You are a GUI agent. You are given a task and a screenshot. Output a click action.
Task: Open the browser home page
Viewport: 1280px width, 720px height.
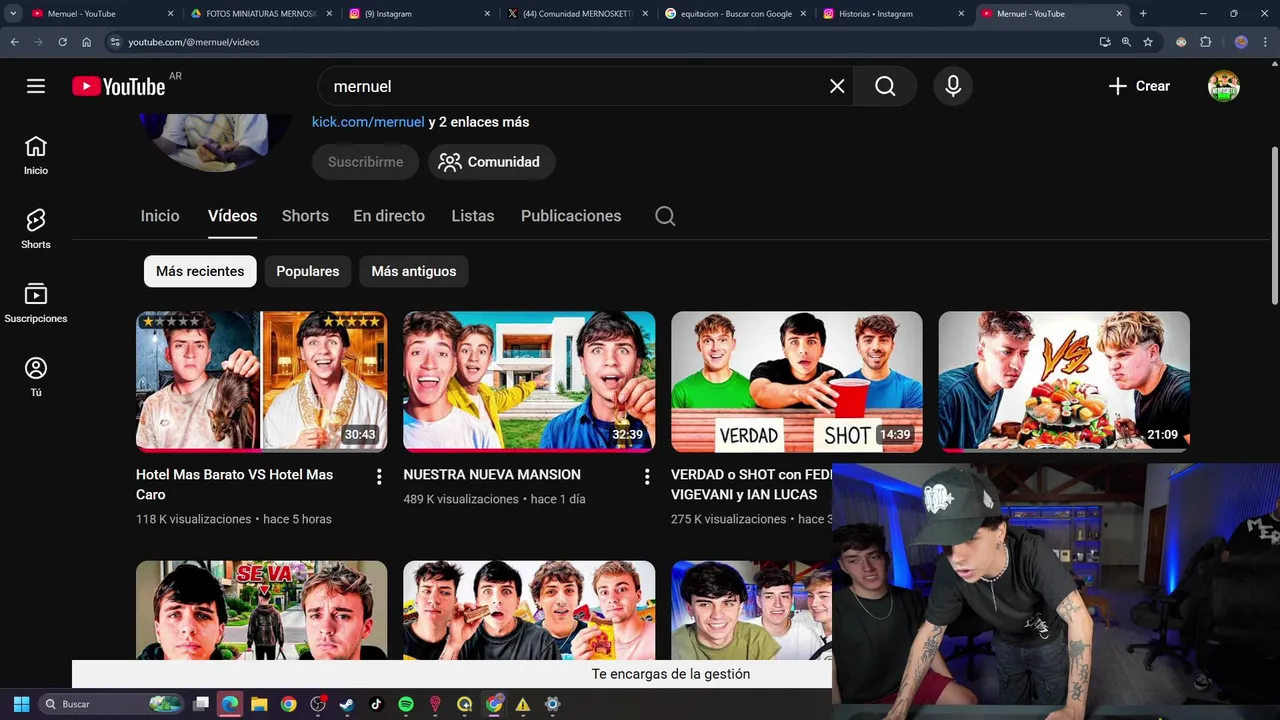click(x=86, y=42)
